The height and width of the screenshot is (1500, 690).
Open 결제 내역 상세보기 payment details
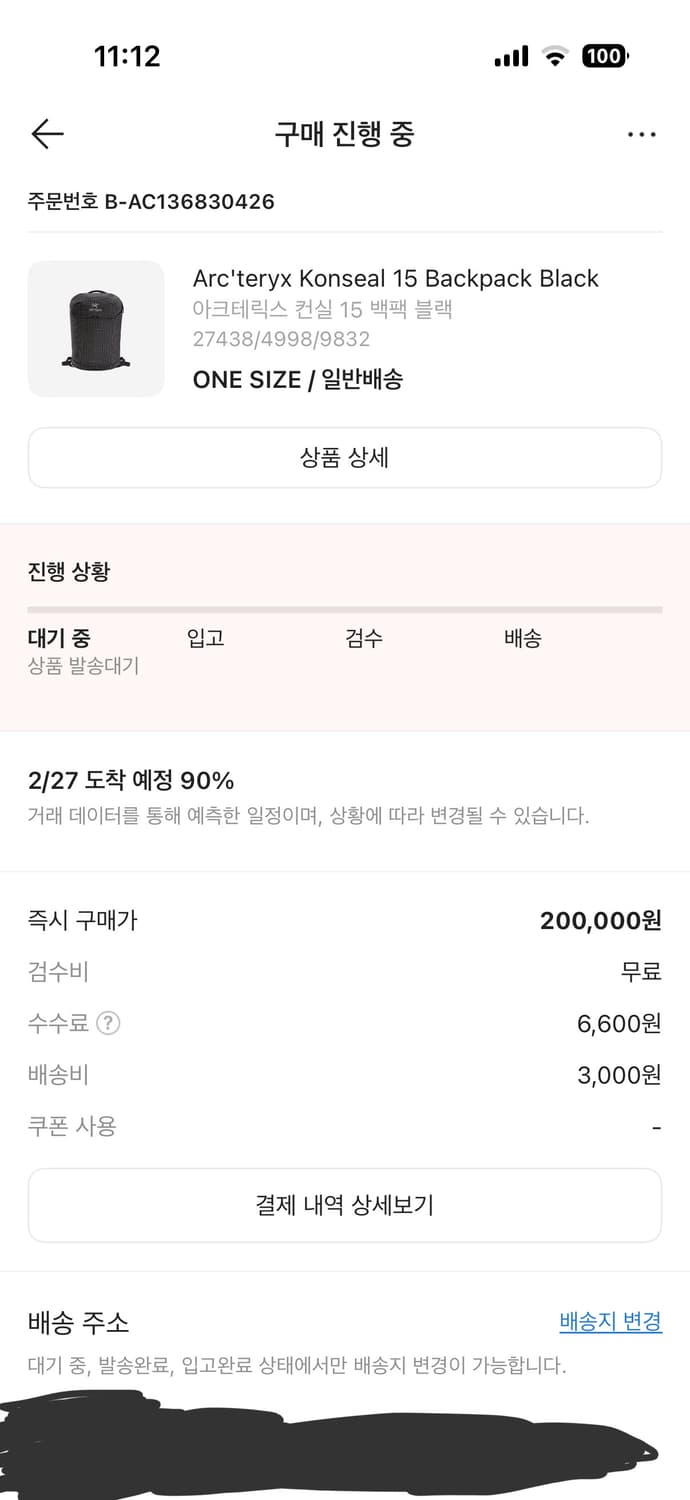point(345,1205)
